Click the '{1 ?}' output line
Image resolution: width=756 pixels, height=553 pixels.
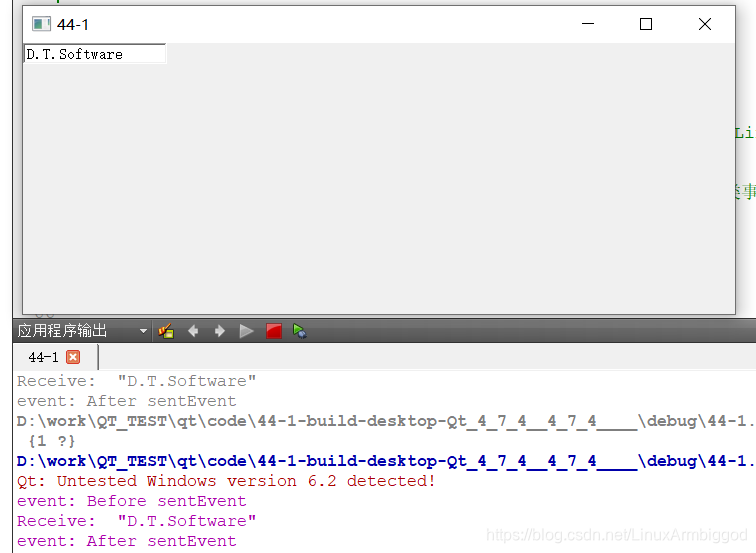[52, 441]
